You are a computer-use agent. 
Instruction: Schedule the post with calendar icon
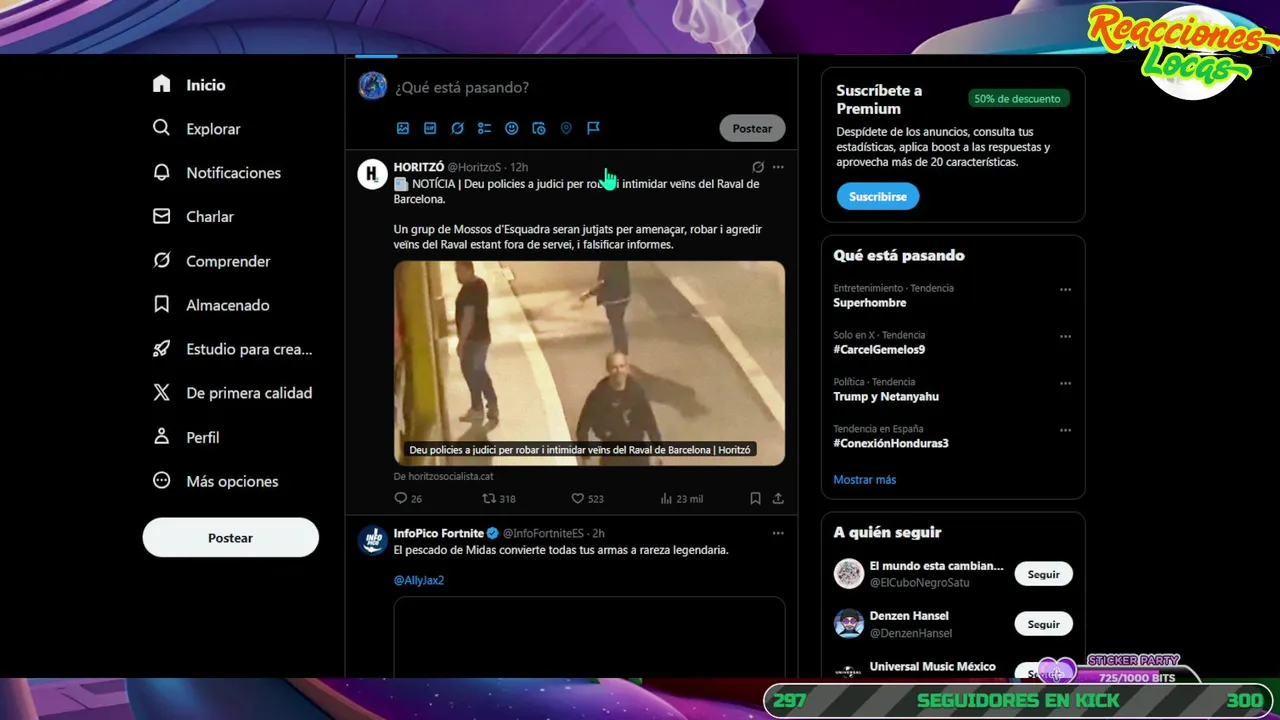(539, 128)
